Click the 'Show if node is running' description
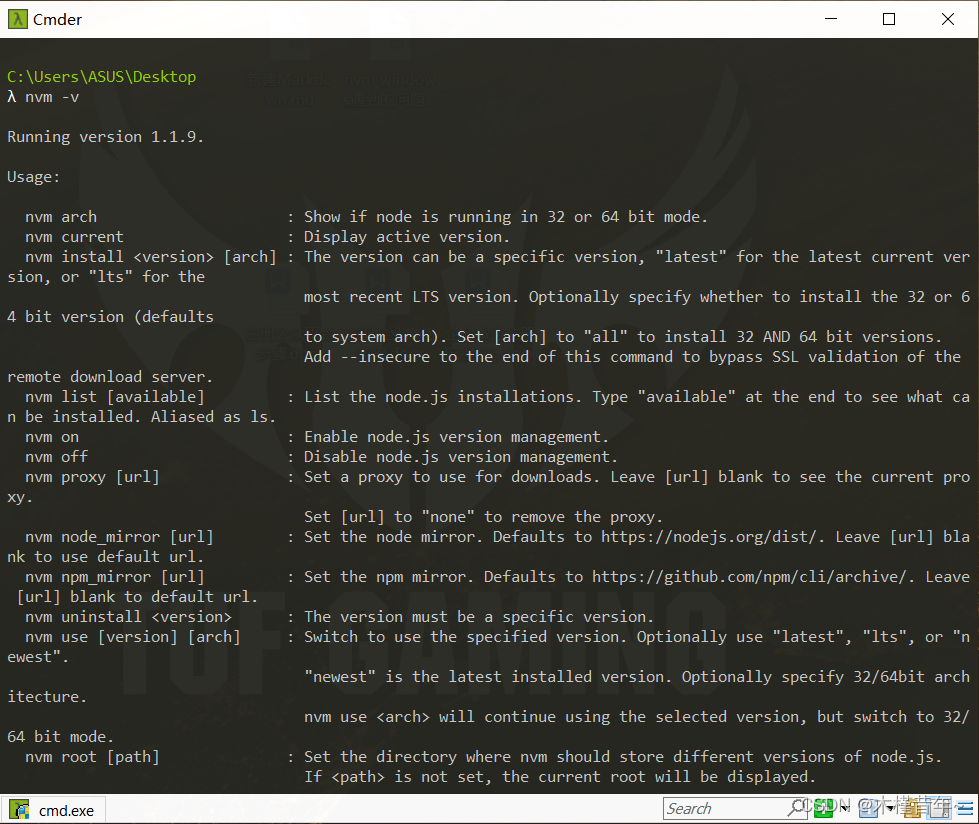Viewport: 979px width, 824px height. click(x=506, y=217)
